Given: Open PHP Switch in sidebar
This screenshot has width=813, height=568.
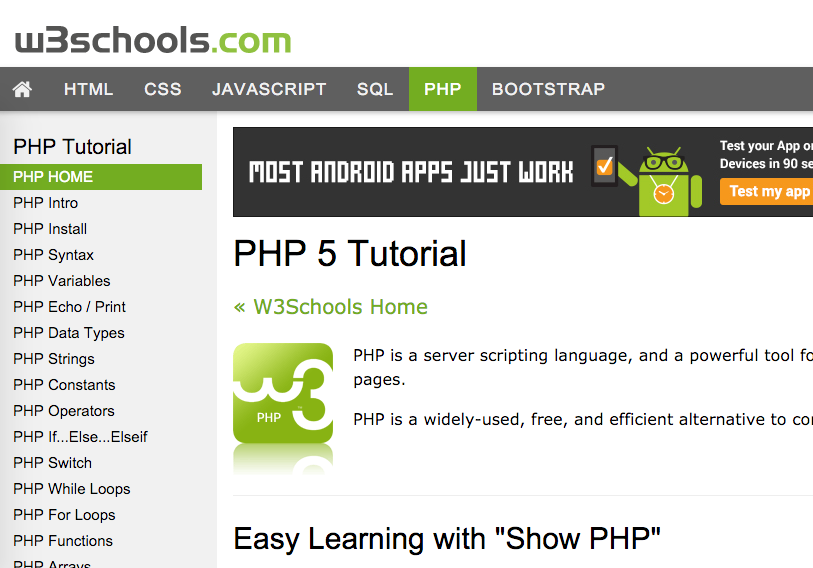Looking at the screenshot, I should point(52,462).
